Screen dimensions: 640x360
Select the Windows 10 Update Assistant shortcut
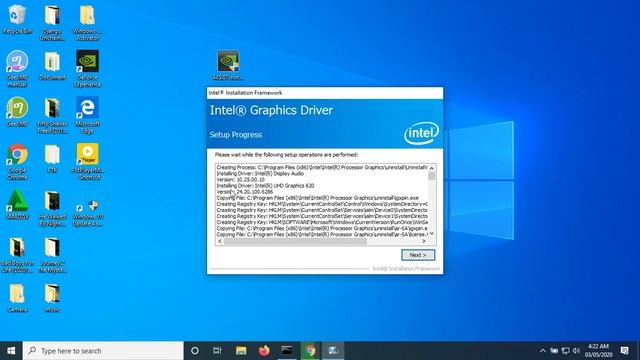87,213
